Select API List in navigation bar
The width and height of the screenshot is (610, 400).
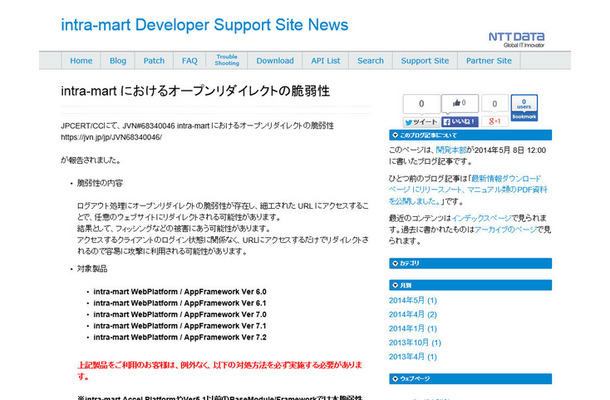[x=325, y=61]
